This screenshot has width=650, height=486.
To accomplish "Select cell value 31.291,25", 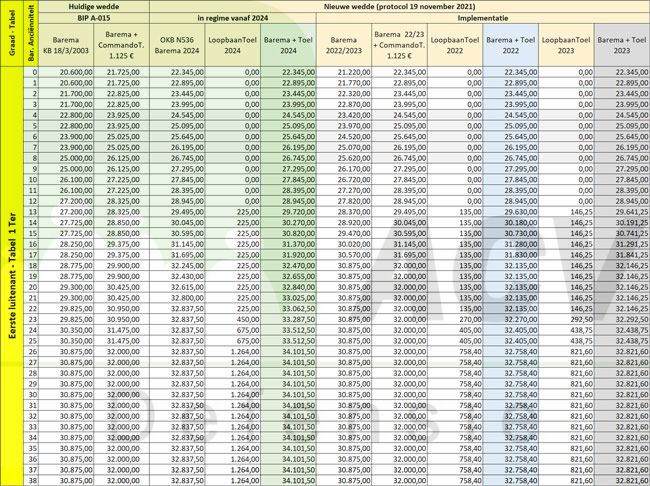I will pyautogui.click(x=632, y=244).
